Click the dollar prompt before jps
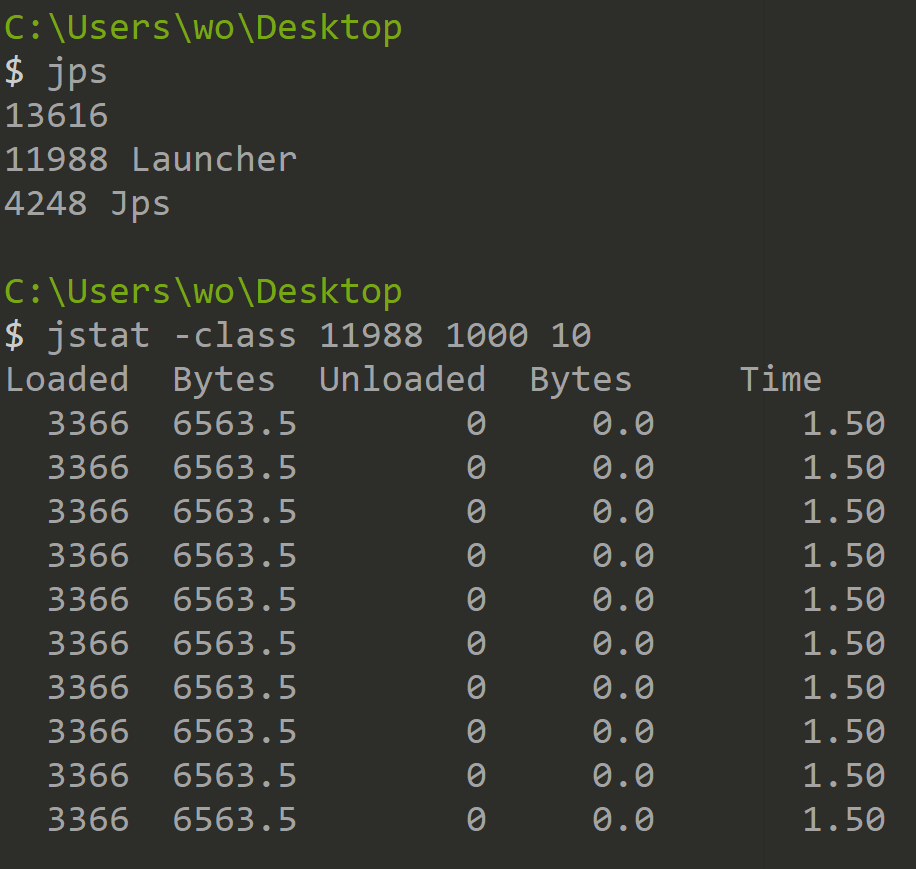 coord(15,72)
